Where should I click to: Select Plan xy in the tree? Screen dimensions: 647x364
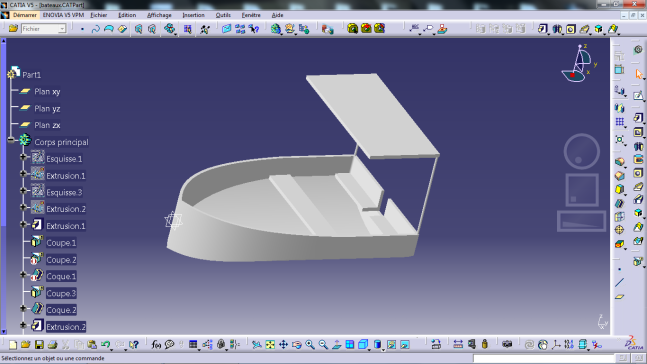point(47,92)
